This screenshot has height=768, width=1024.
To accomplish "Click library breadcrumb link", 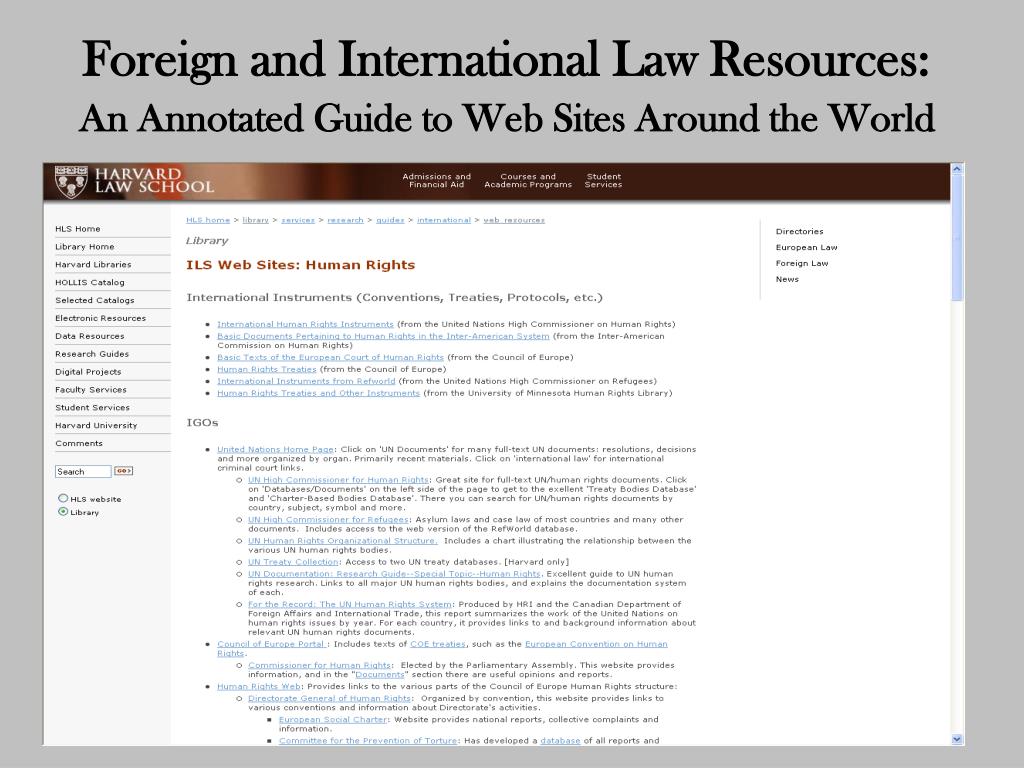I will 255,220.
